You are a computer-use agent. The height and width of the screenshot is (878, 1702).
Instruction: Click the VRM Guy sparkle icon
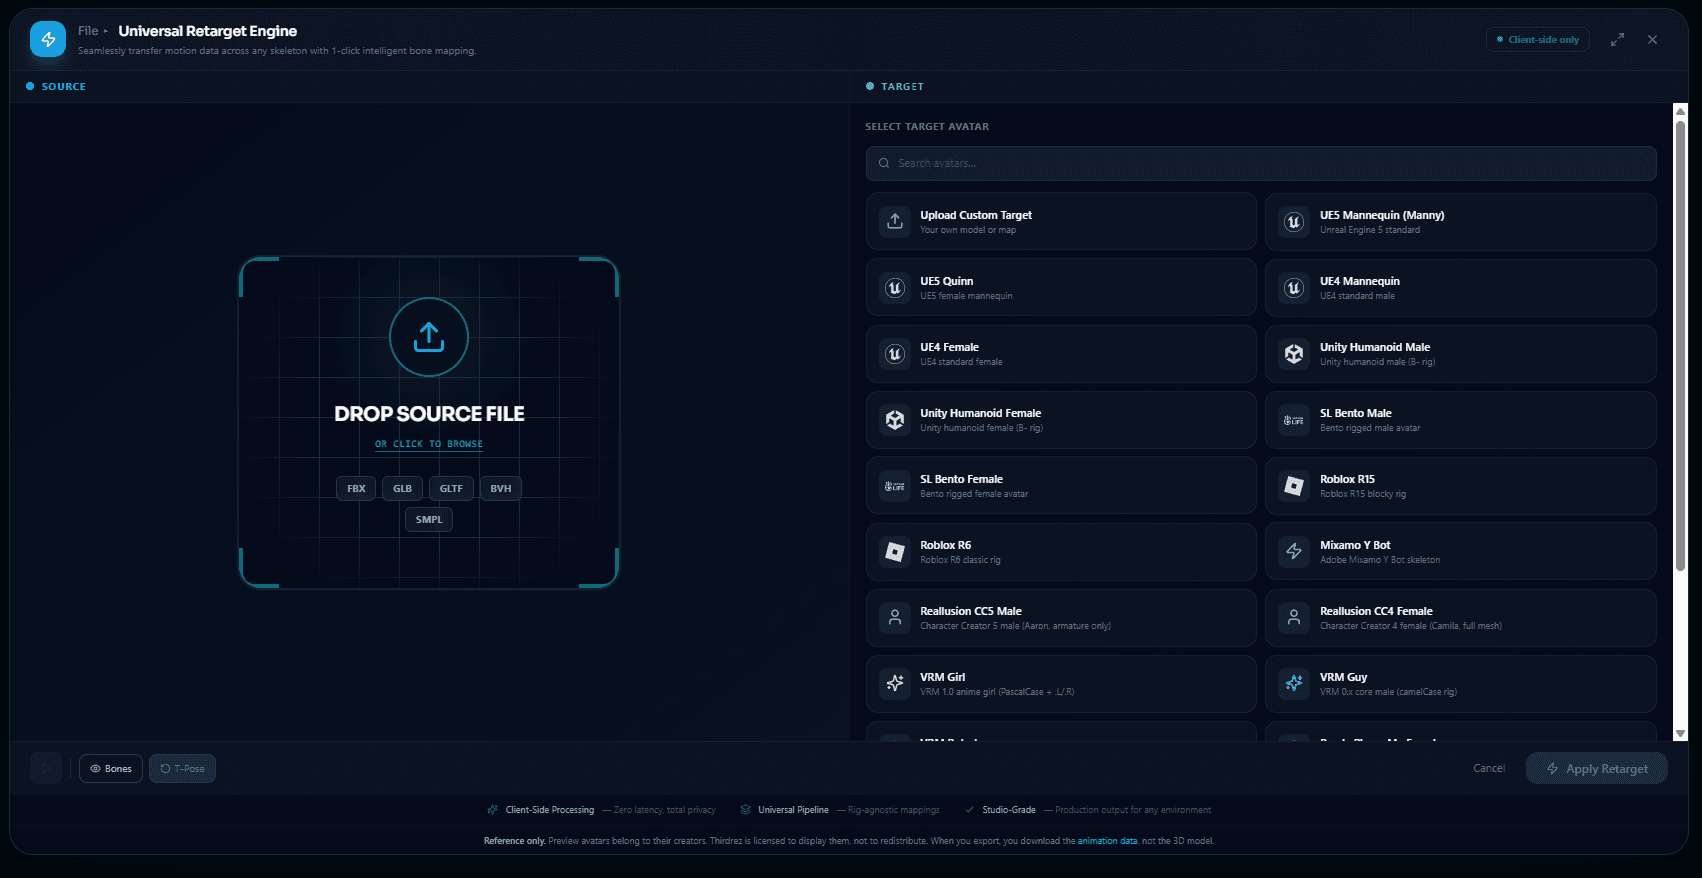click(x=1294, y=683)
